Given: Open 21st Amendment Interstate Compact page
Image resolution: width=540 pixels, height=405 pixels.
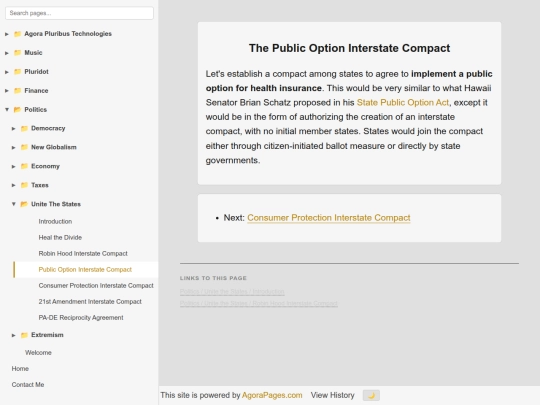Looking at the screenshot, I should pos(90,302).
